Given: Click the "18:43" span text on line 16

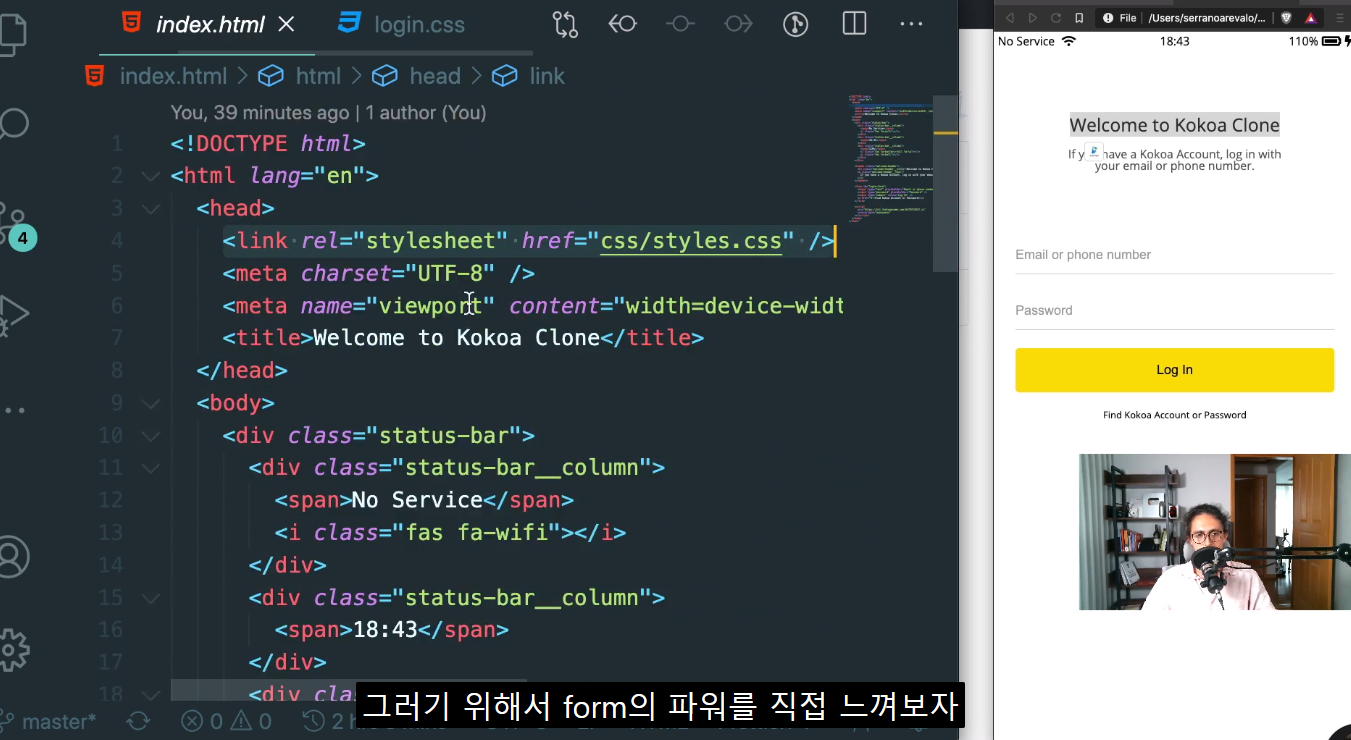Looking at the screenshot, I should (x=385, y=630).
